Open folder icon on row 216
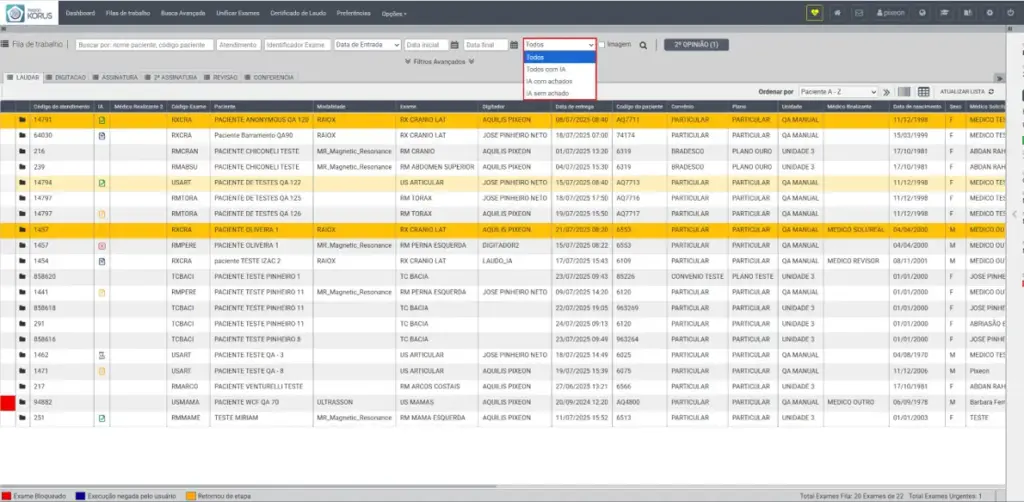 pyautogui.click(x=22, y=151)
